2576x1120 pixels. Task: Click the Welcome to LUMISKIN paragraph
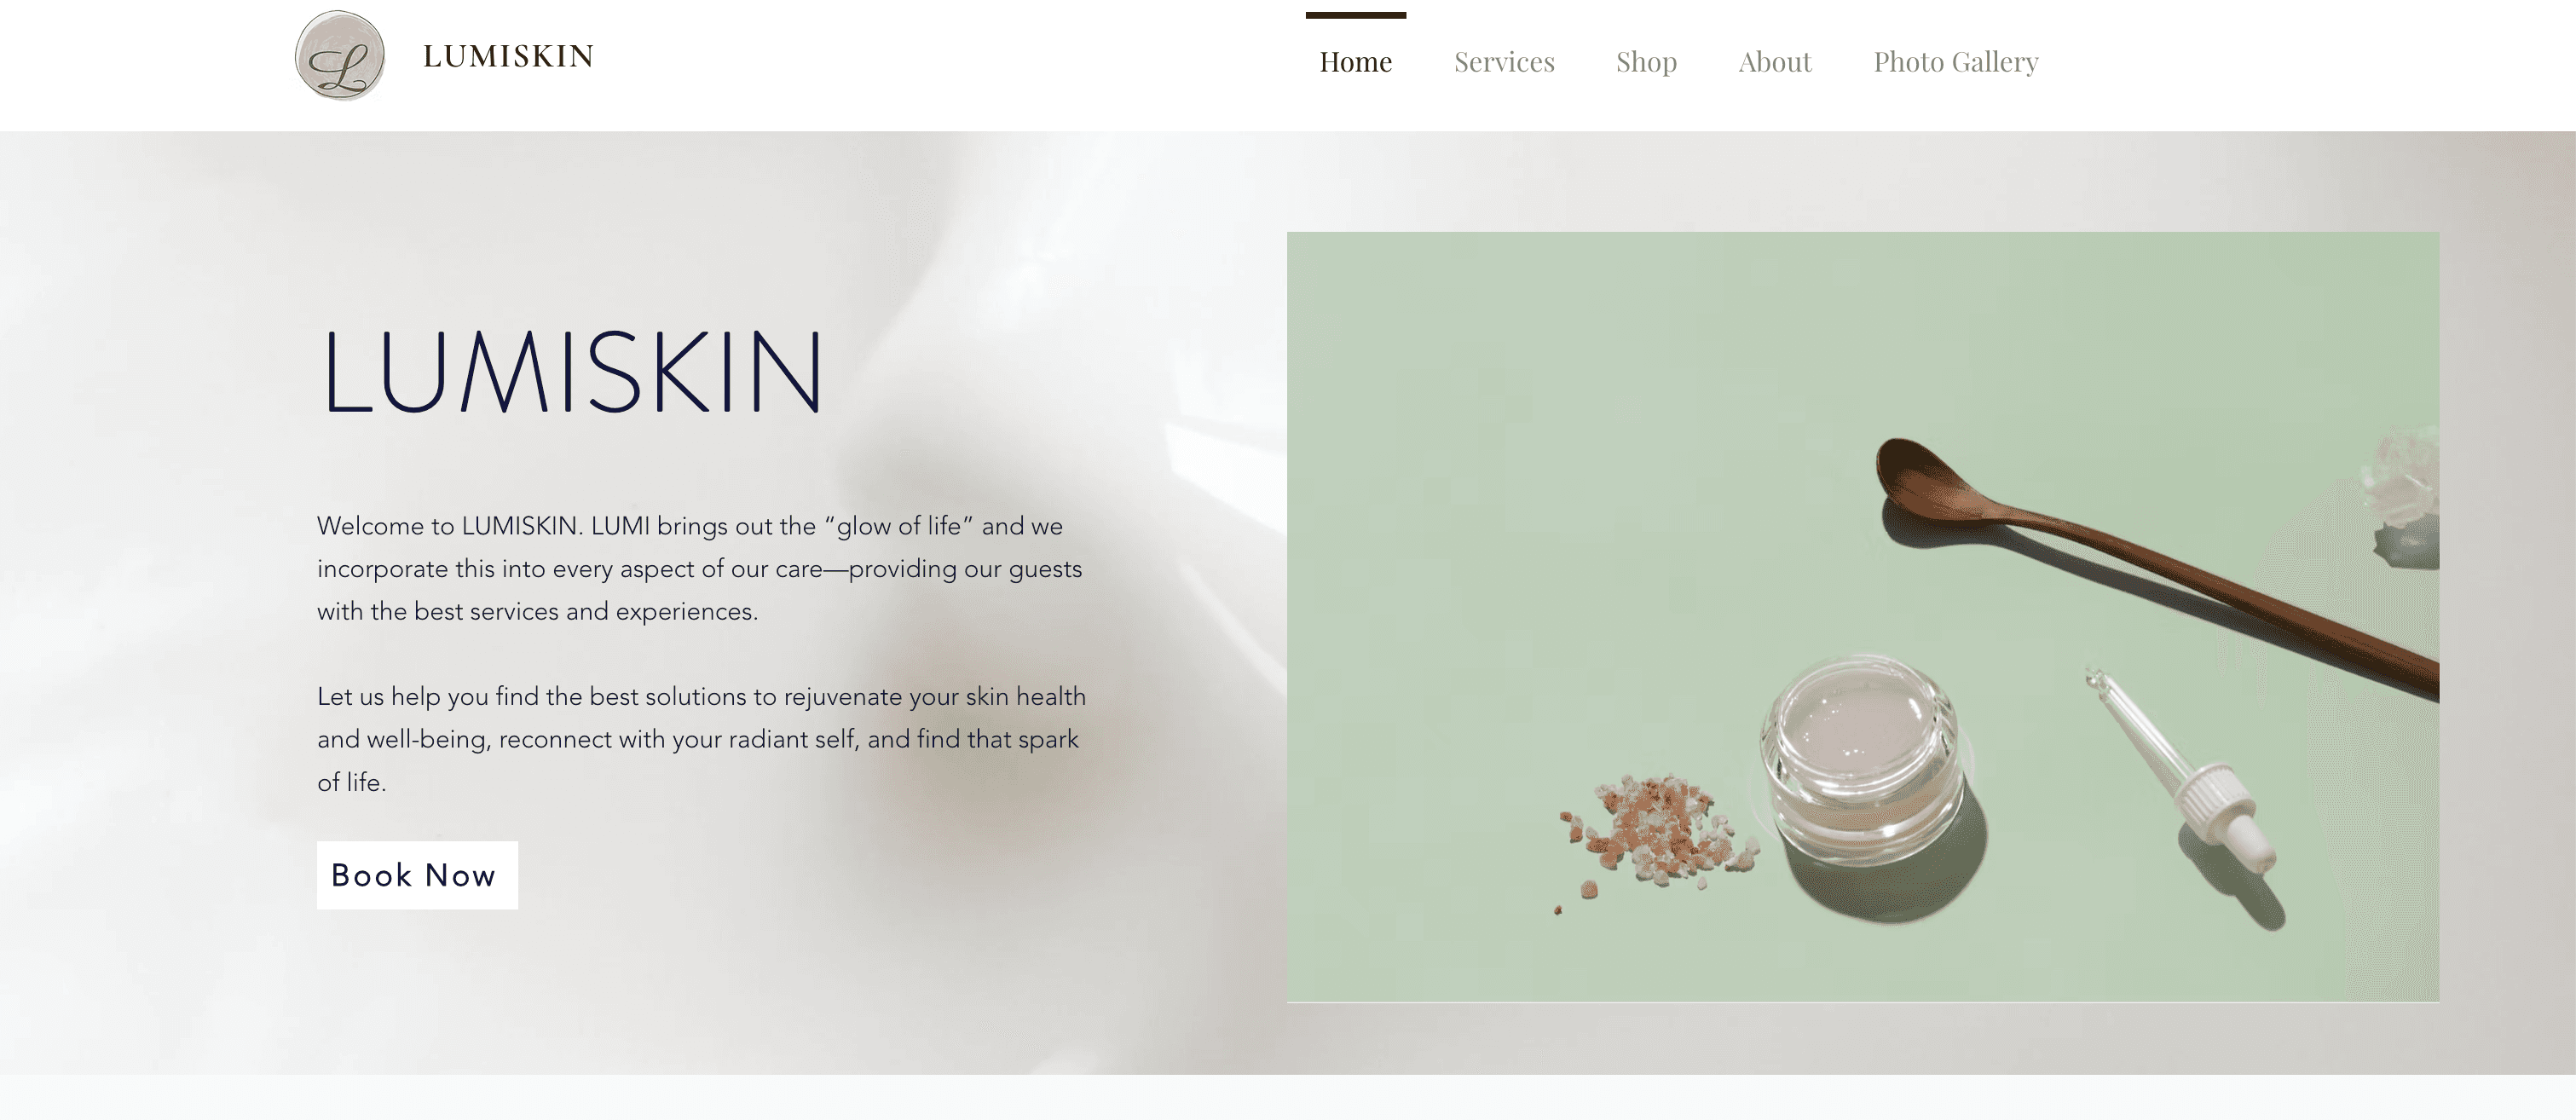700,568
